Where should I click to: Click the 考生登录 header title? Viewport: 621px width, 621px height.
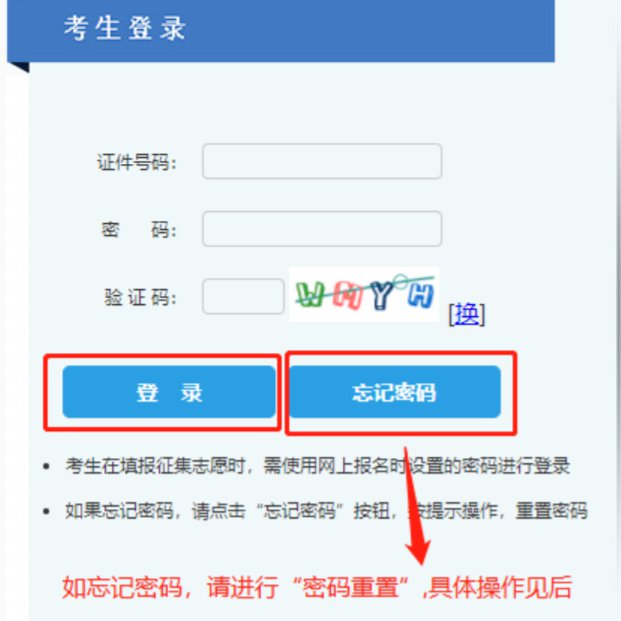point(125,28)
